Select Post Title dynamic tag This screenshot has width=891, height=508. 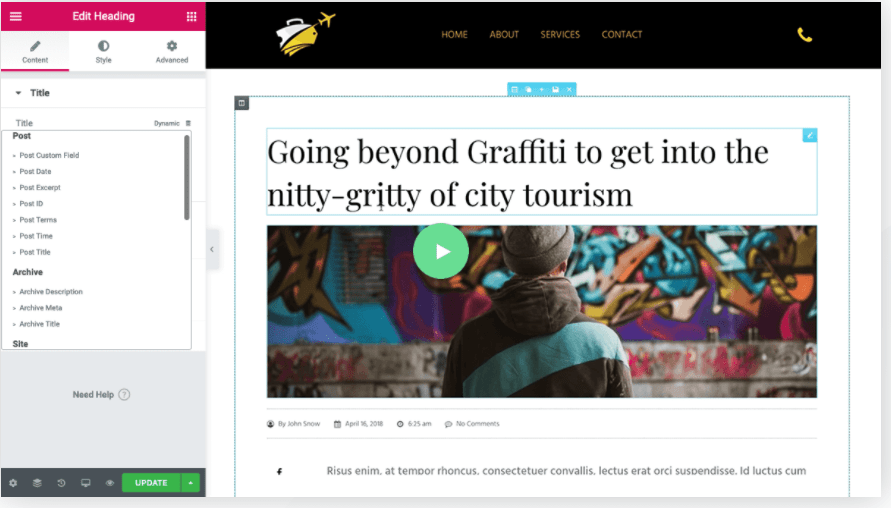(x=35, y=252)
